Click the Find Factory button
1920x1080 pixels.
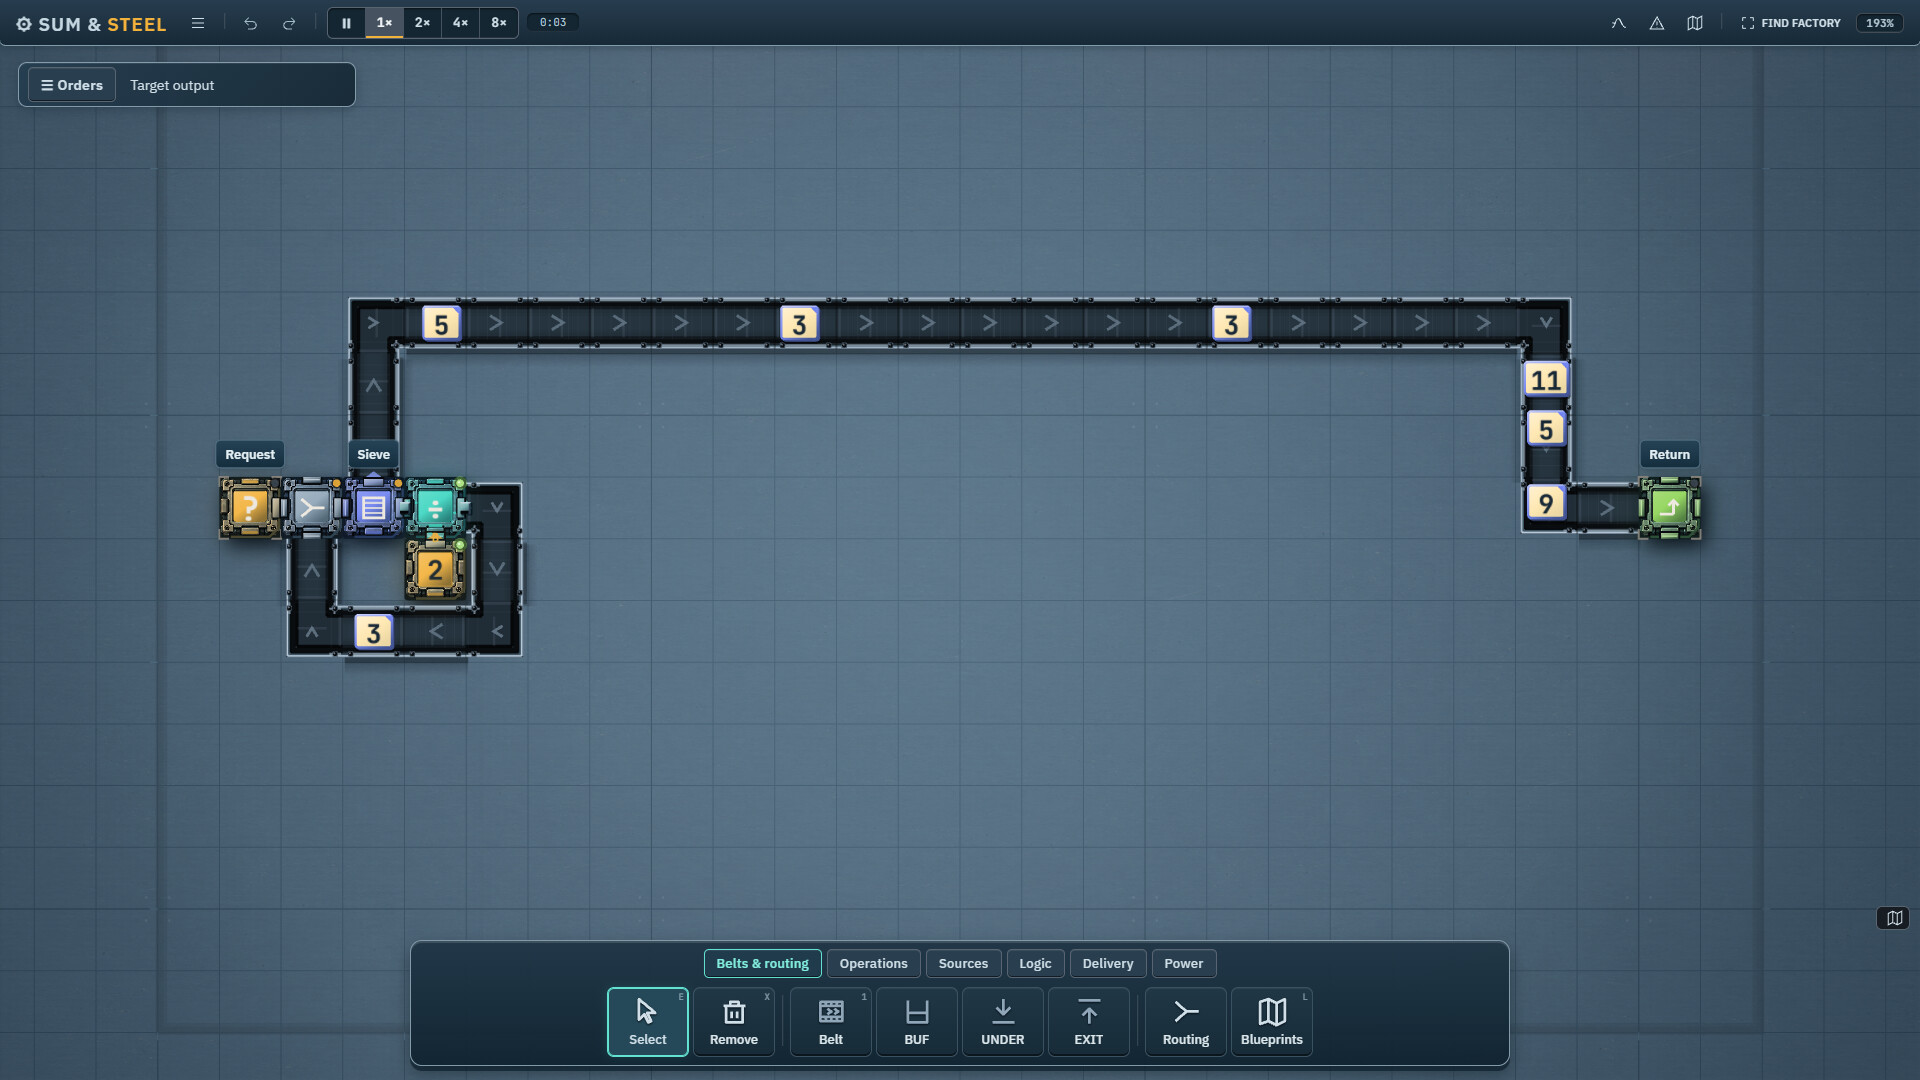click(1791, 23)
